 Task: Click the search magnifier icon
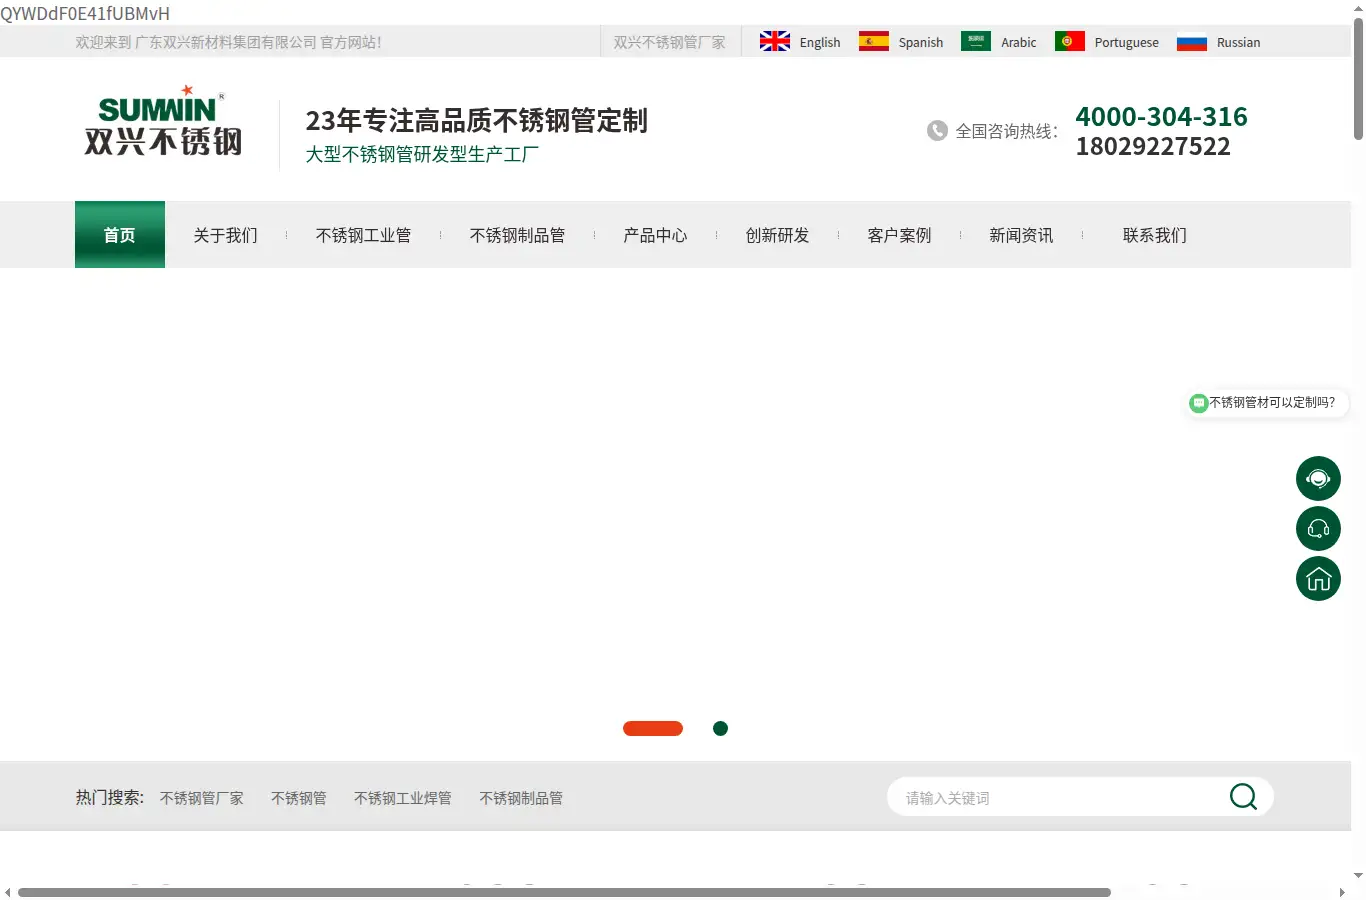click(x=1243, y=797)
